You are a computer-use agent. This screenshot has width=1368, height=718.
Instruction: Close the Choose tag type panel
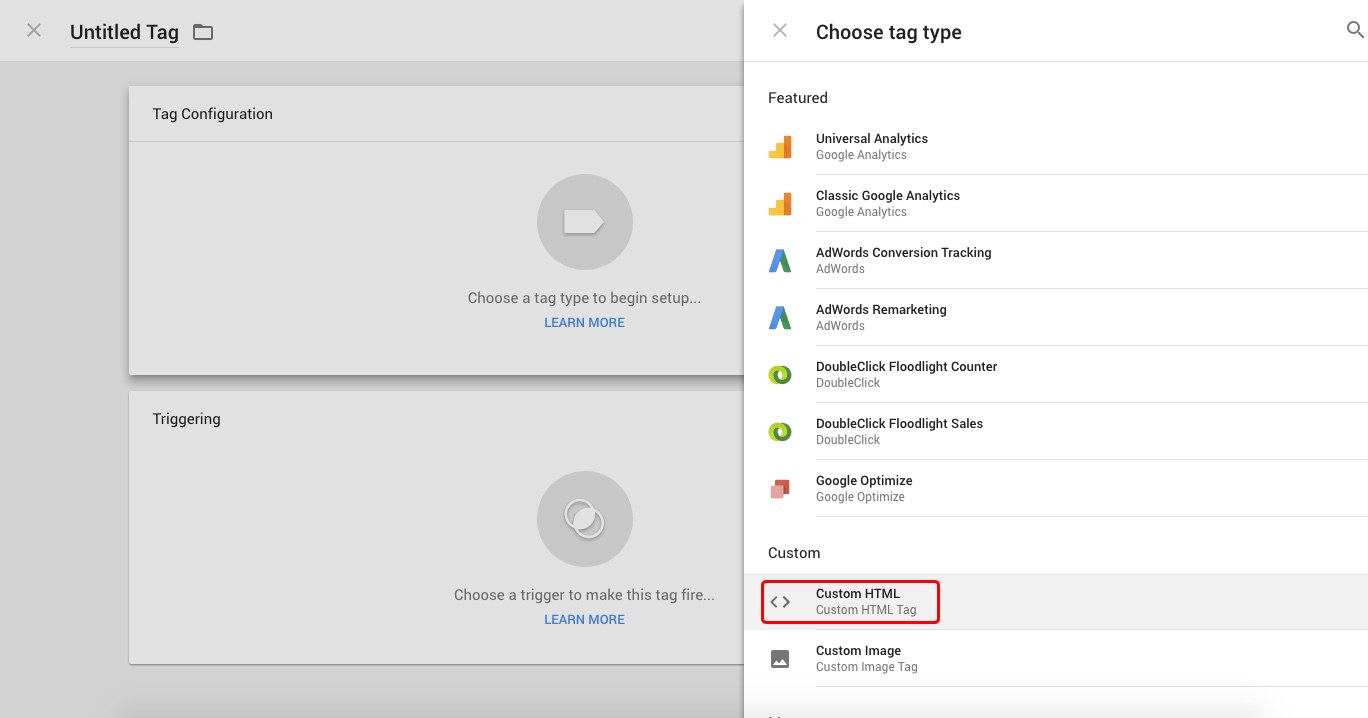tap(780, 31)
